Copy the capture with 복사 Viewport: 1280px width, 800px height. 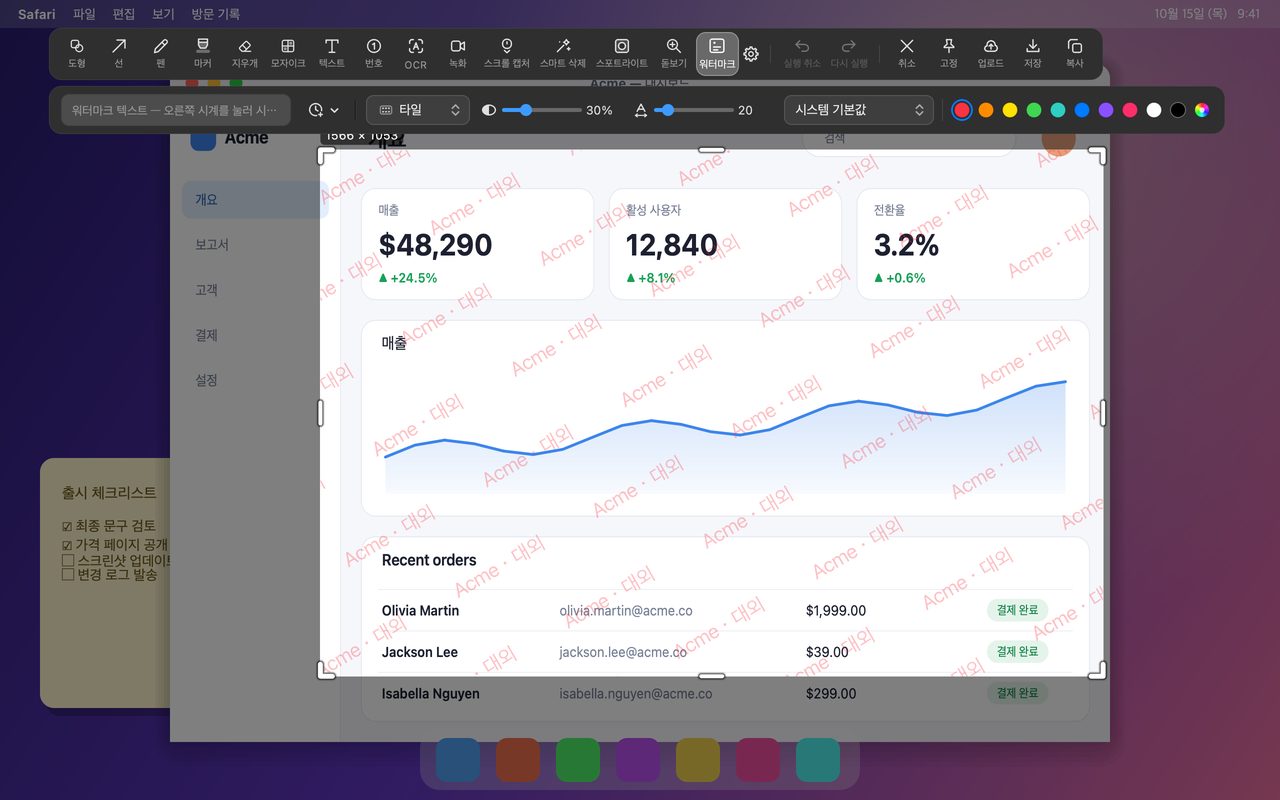1075,53
